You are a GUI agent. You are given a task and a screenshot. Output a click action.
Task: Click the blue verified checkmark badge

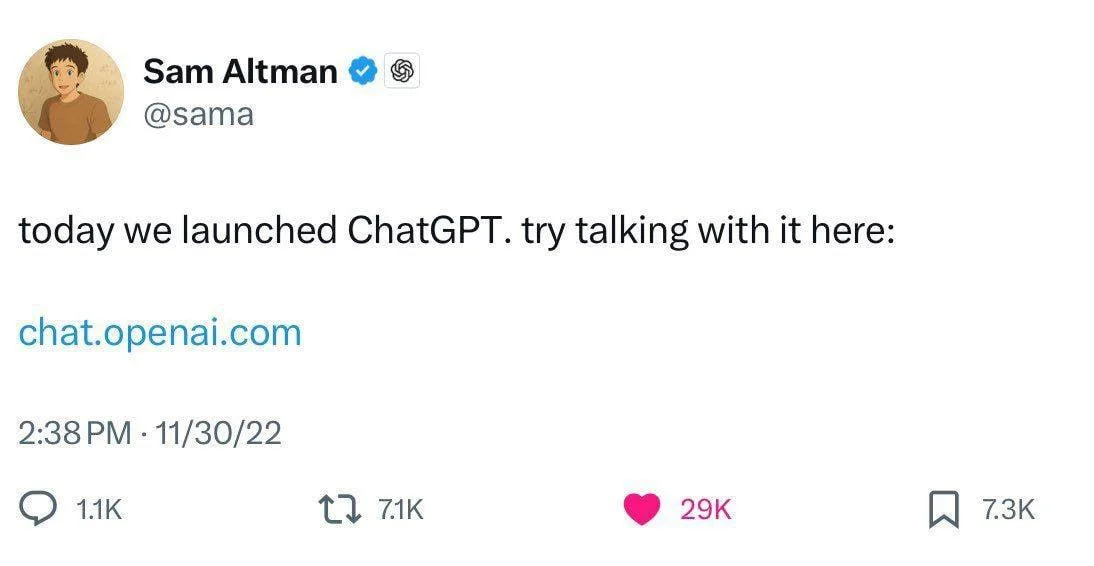pos(362,71)
